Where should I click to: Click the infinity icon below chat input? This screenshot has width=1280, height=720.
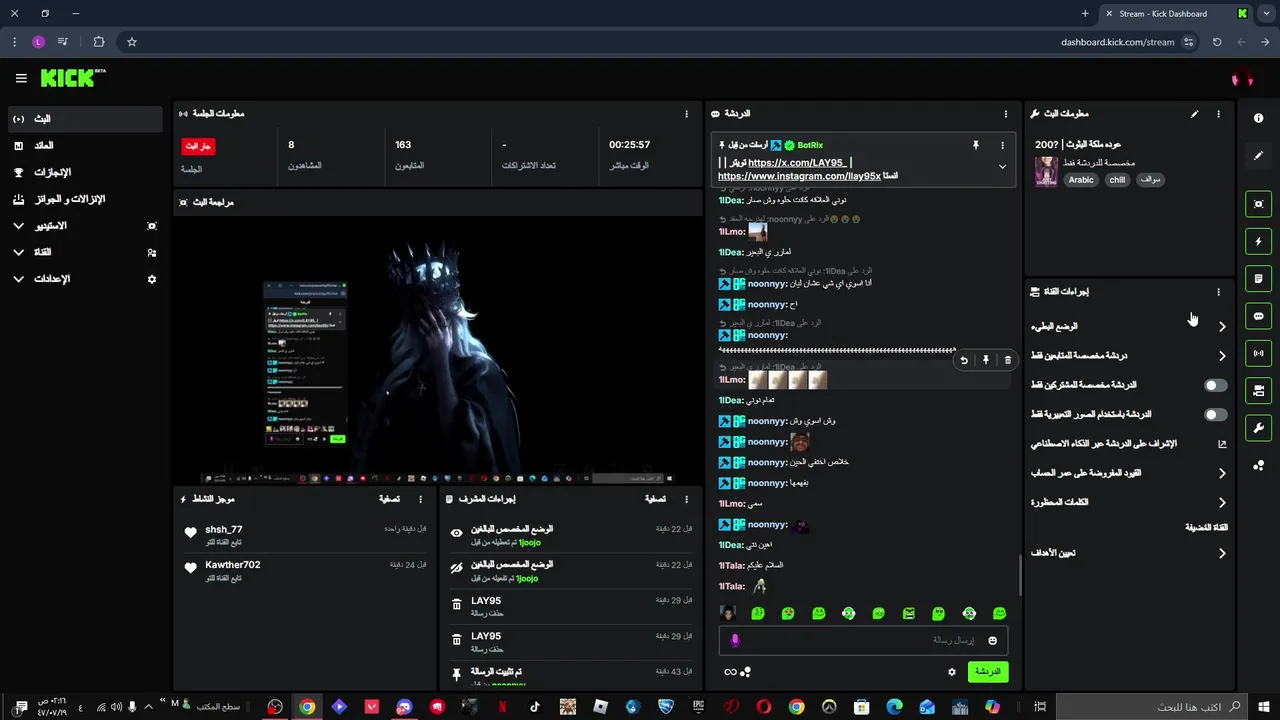730,672
